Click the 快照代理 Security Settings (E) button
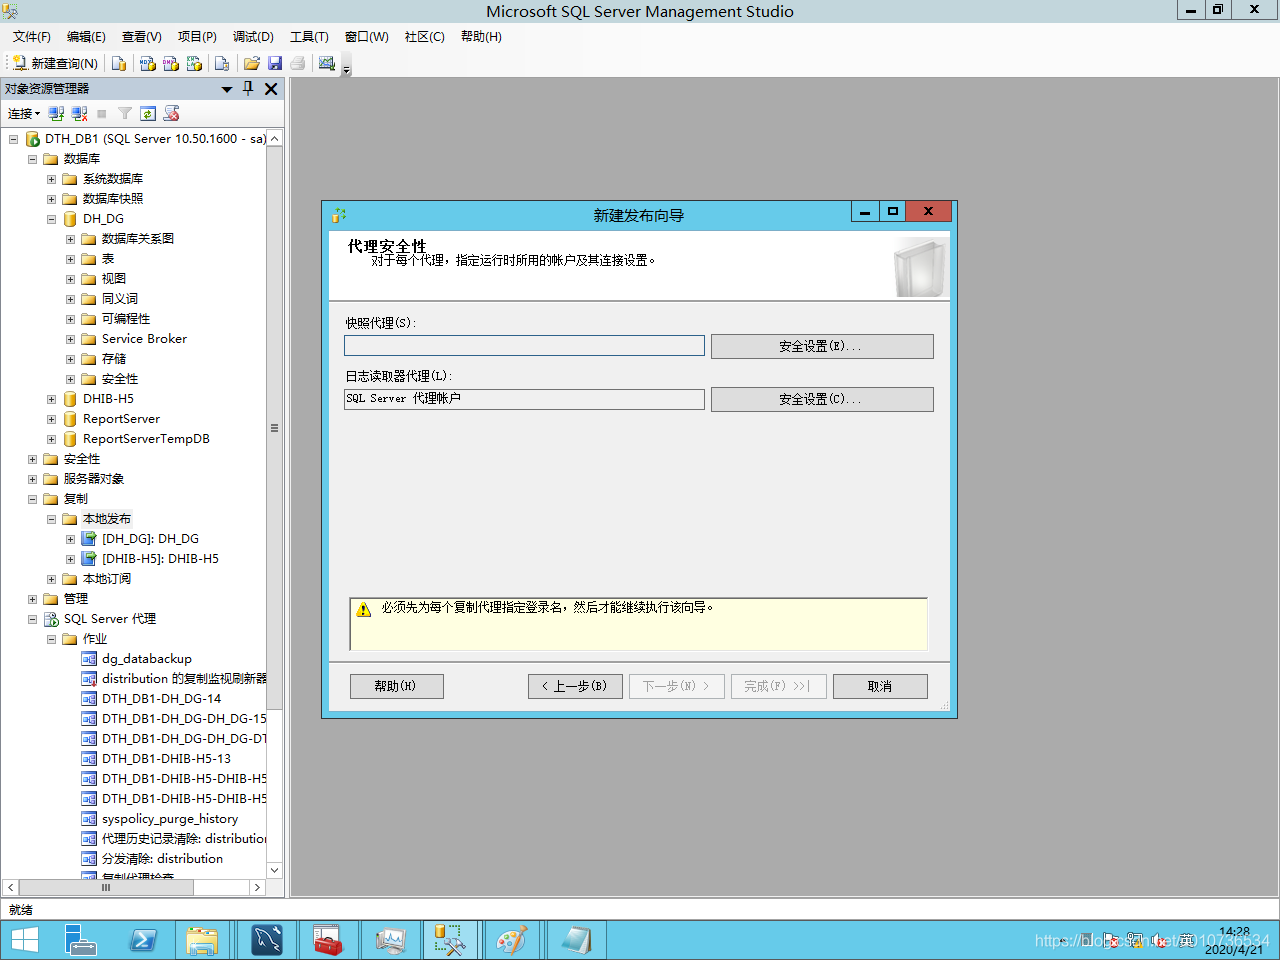The width and height of the screenshot is (1280, 960). coord(822,346)
